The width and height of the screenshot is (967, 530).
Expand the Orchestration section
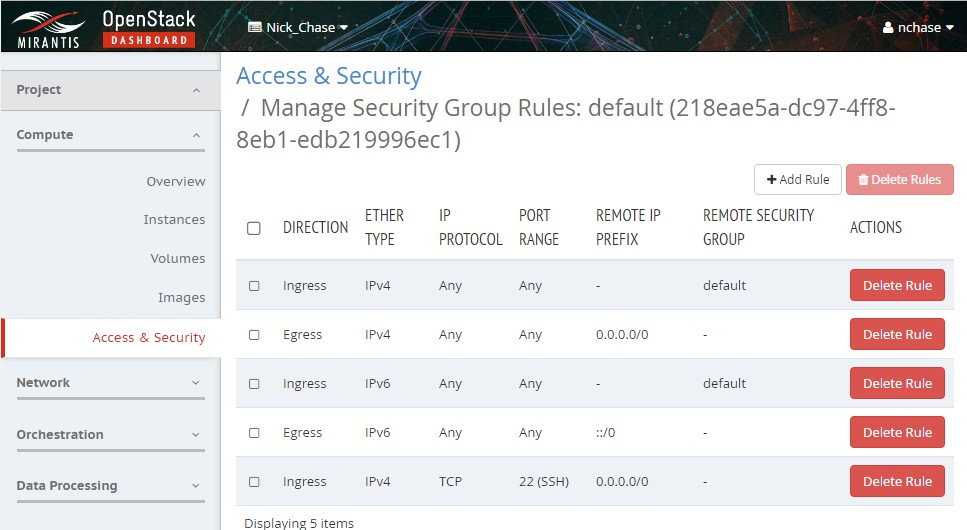click(110, 435)
